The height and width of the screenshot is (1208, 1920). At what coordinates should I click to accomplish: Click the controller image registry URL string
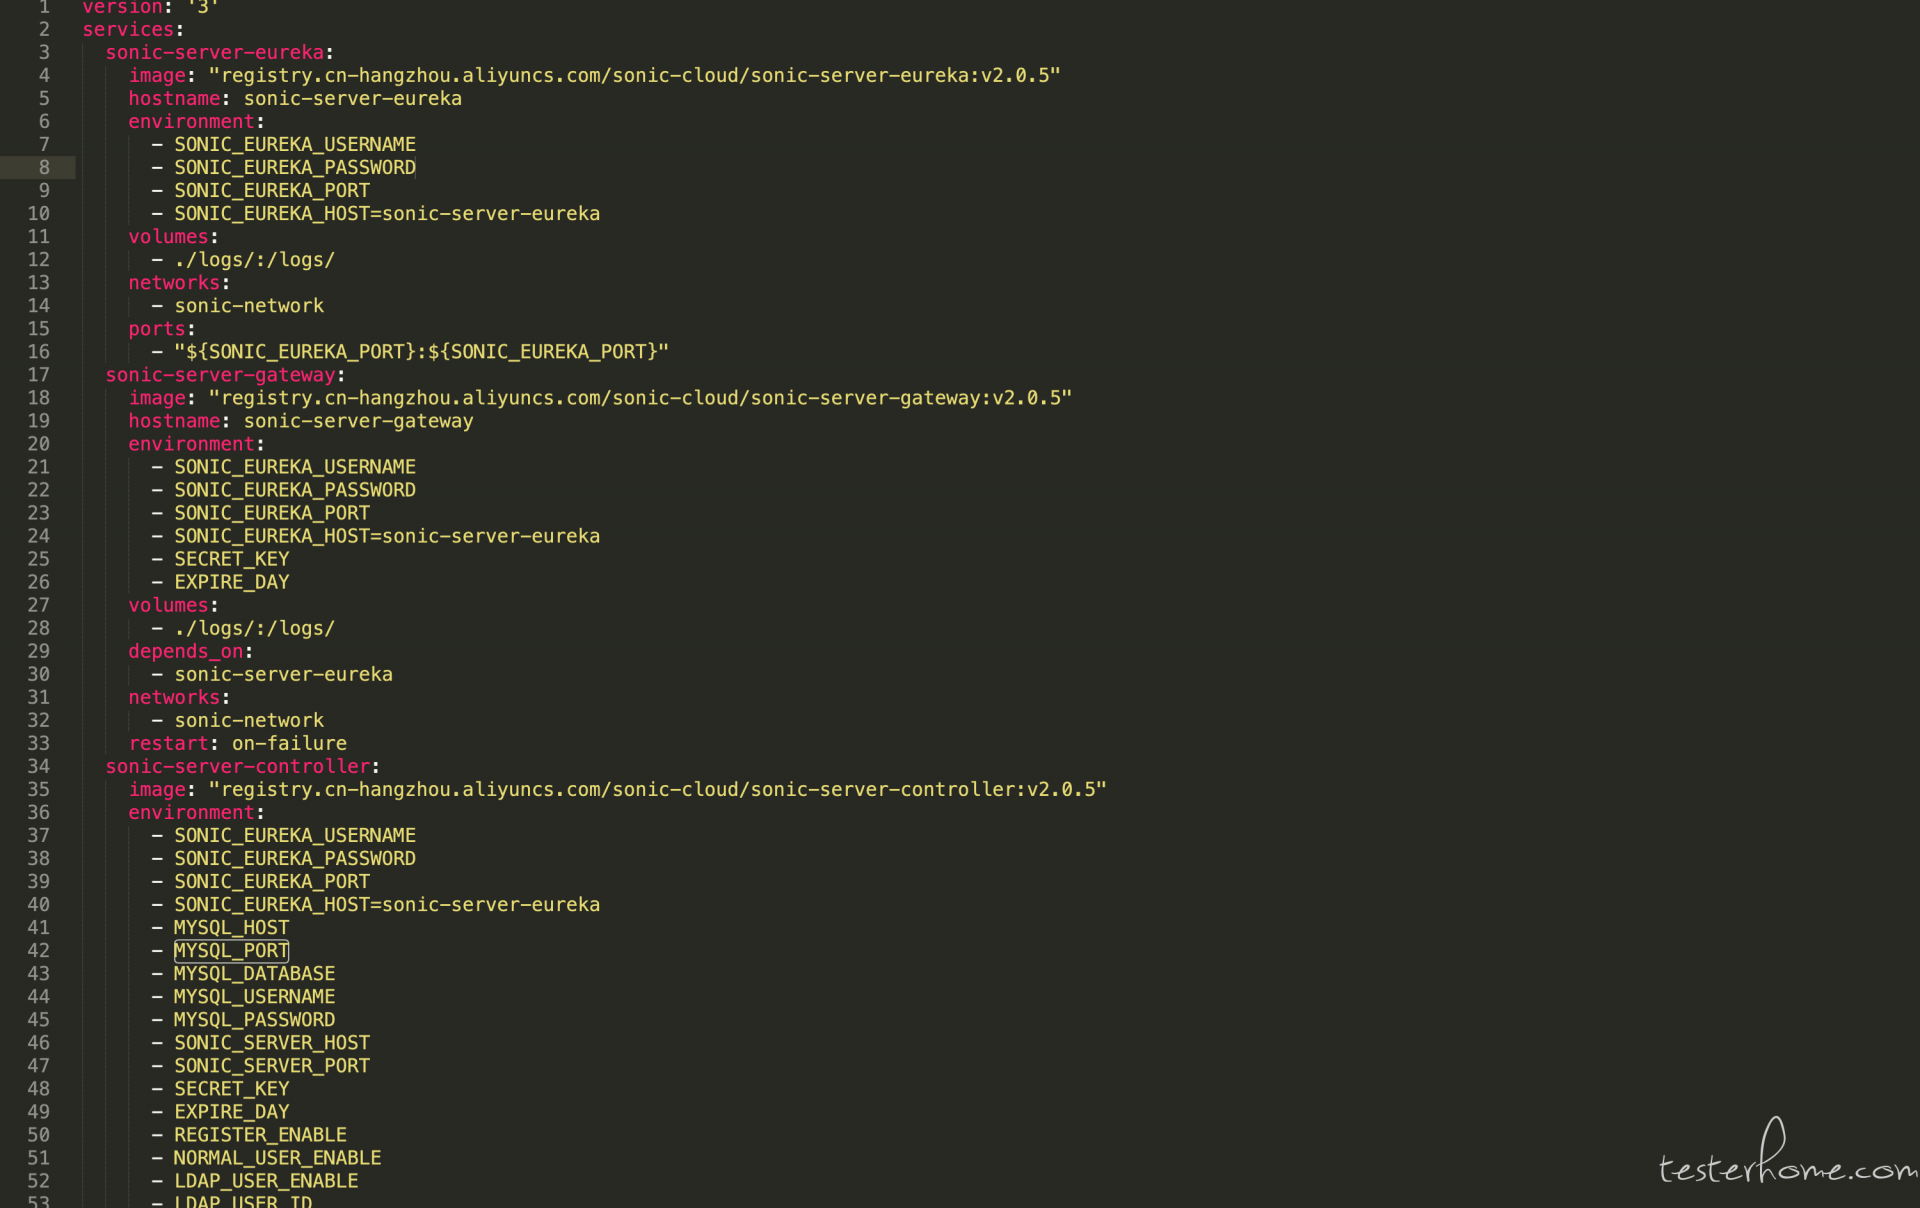(657, 790)
